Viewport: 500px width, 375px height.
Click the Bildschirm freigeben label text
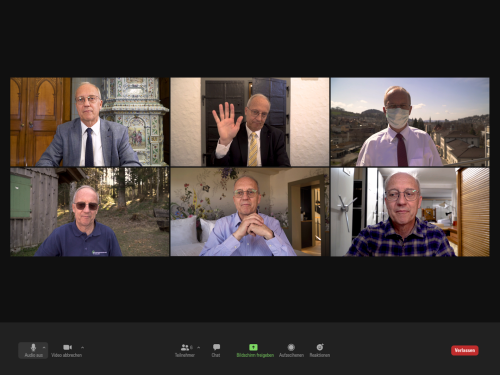[255, 355]
